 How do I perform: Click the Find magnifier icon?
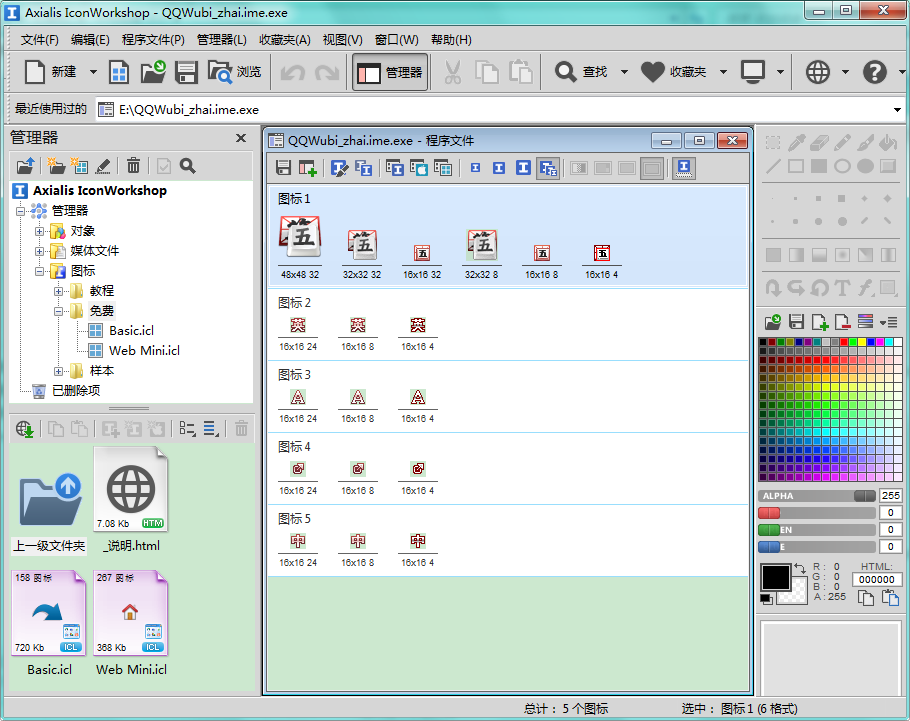(x=565, y=72)
